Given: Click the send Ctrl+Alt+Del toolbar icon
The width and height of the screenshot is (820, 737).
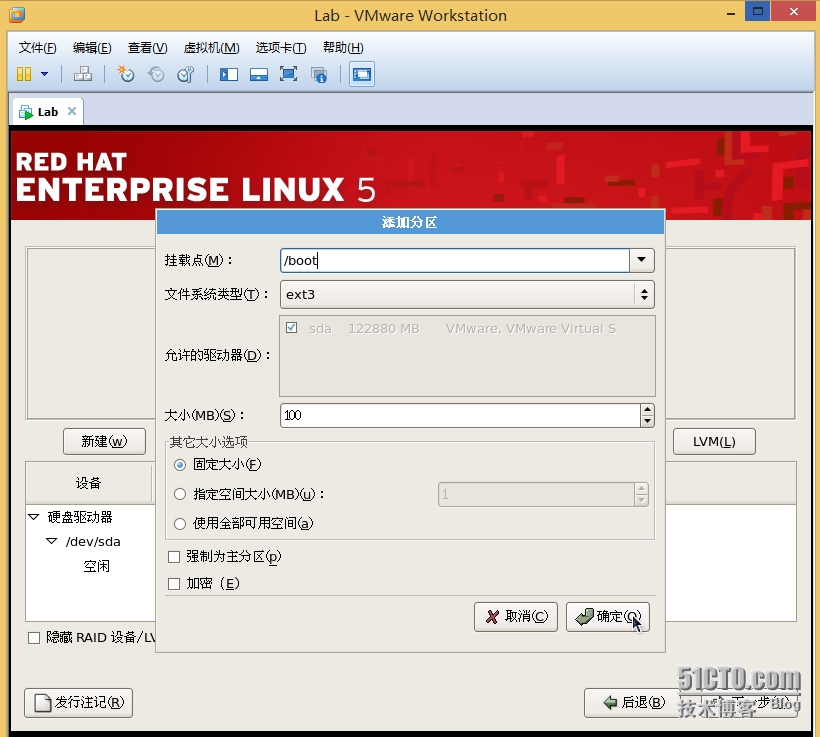Looking at the screenshot, I should pyautogui.click(x=83, y=74).
